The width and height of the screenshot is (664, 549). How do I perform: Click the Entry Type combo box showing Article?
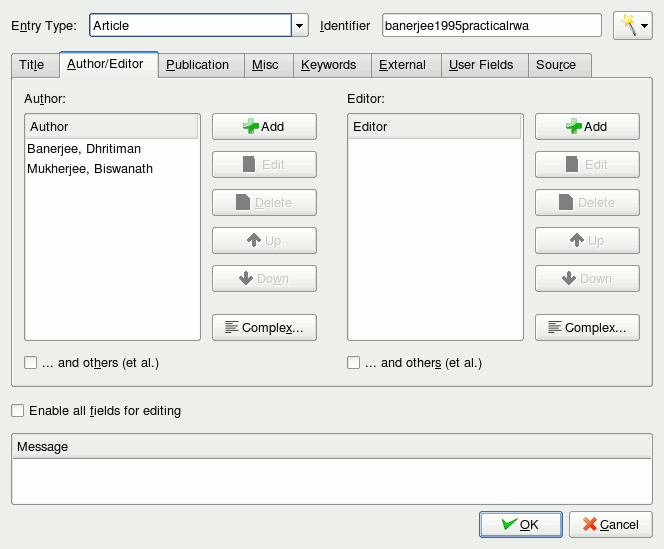coord(190,25)
